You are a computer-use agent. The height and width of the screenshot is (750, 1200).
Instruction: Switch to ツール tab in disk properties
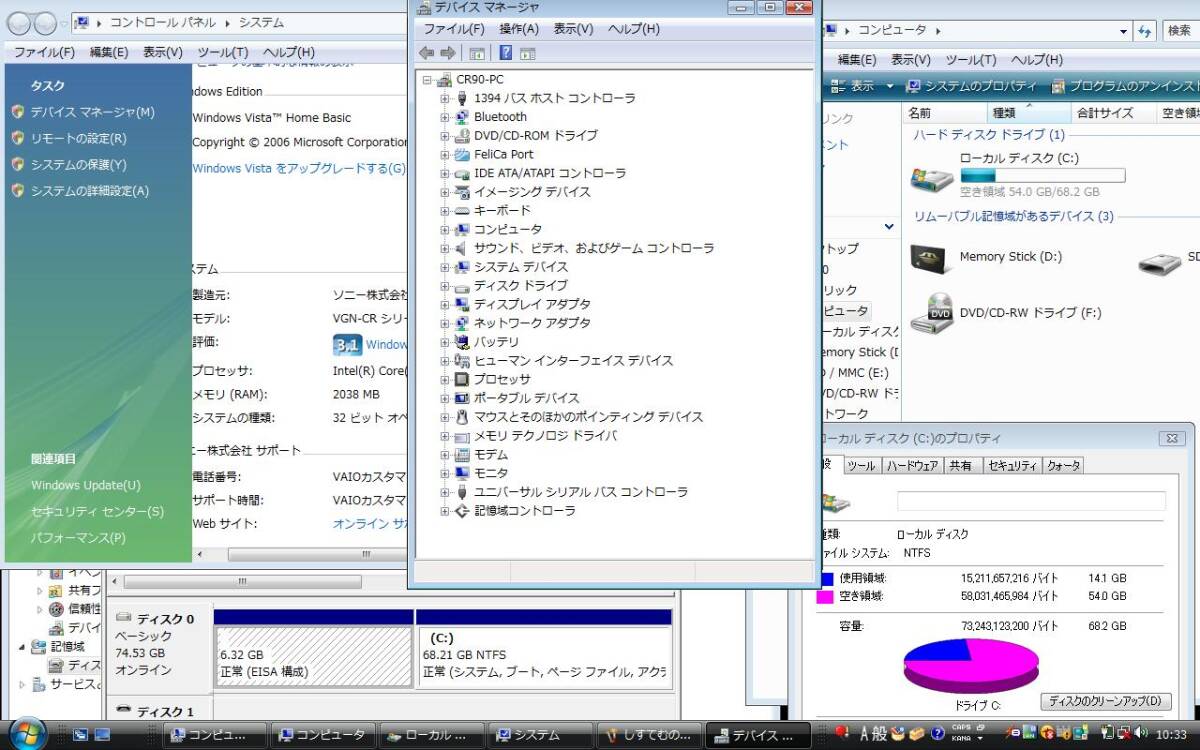pyautogui.click(x=861, y=466)
